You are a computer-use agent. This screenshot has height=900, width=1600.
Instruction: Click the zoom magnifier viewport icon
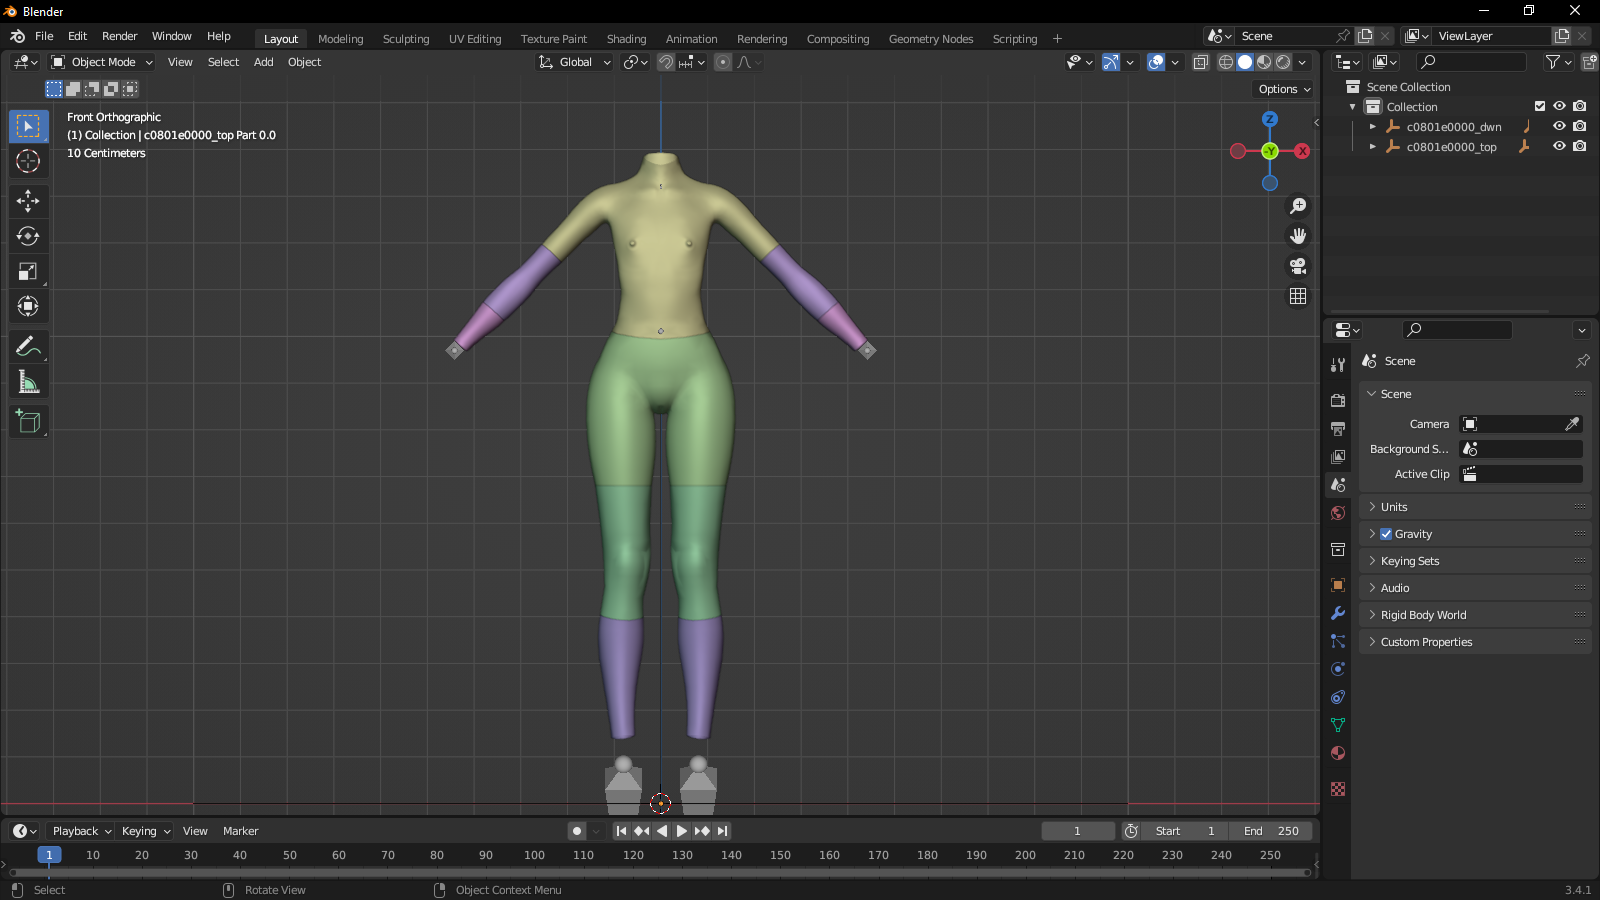point(1298,206)
